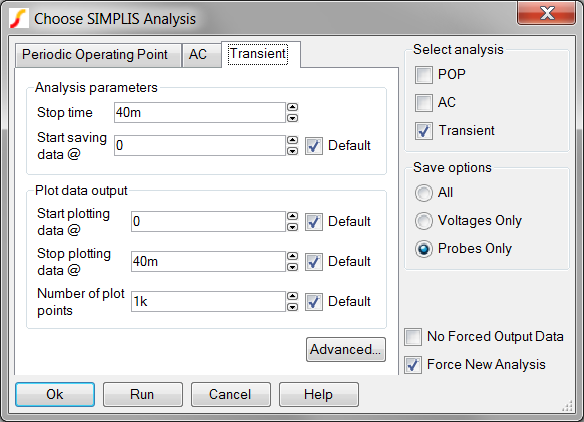Click the Run button

[143, 394]
